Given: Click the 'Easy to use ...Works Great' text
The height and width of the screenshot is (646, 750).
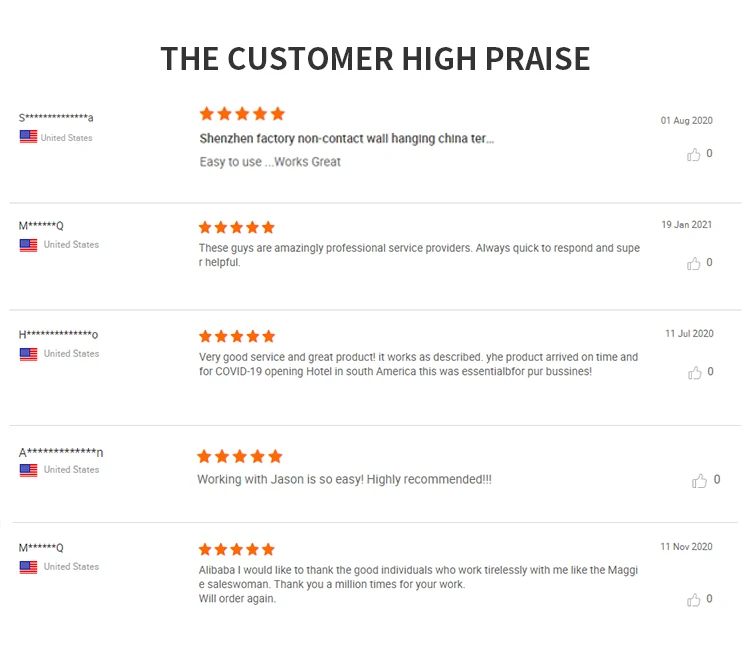Looking at the screenshot, I should point(270,162).
